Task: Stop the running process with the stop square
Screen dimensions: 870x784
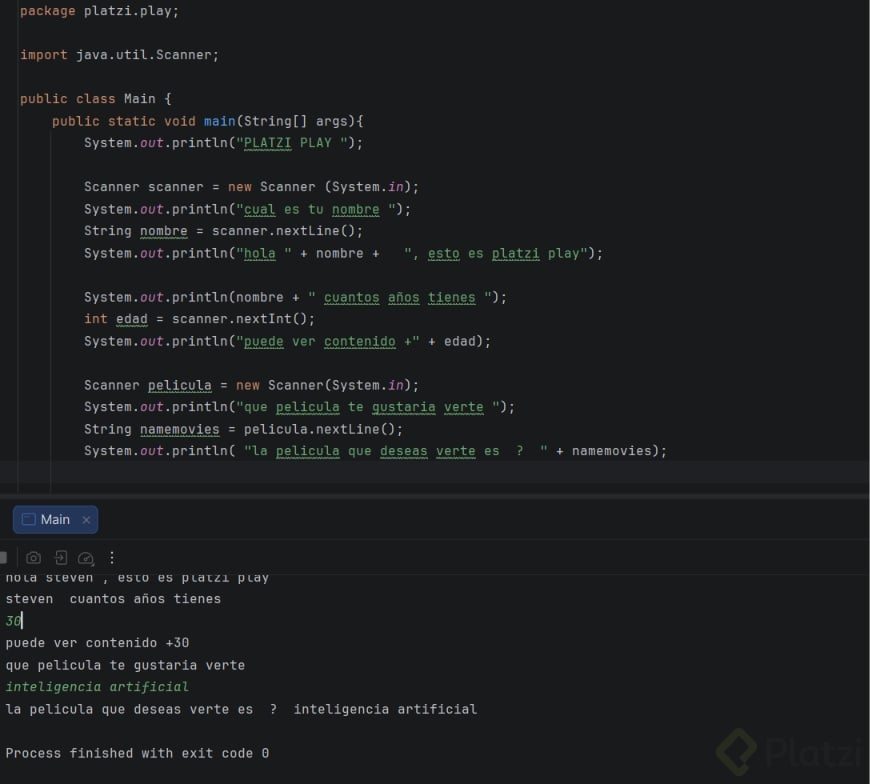Action: tap(3, 557)
